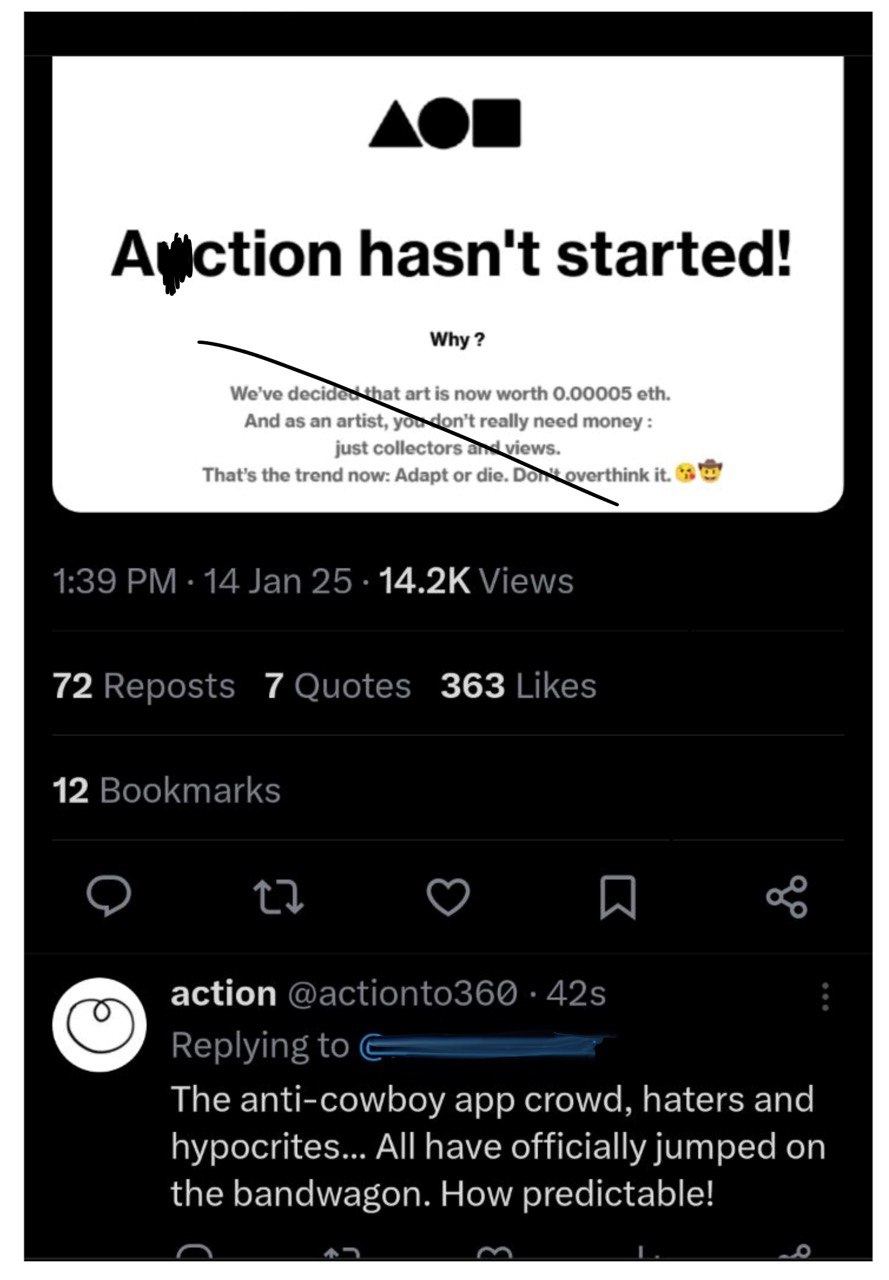
Task: Open the 7 Quotes list
Action: click(338, 685)
